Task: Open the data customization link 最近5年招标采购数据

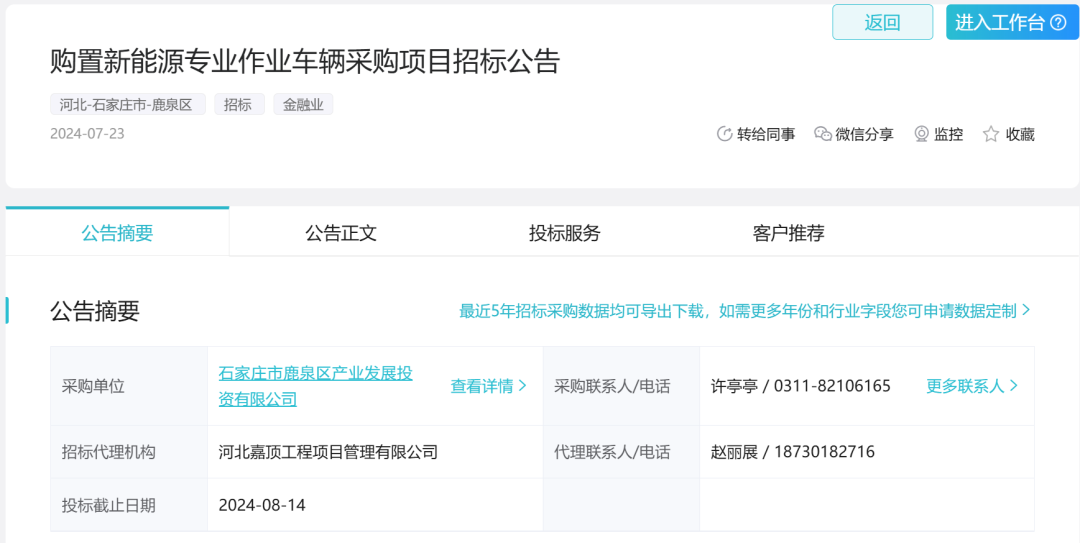Action: (745, 311)
